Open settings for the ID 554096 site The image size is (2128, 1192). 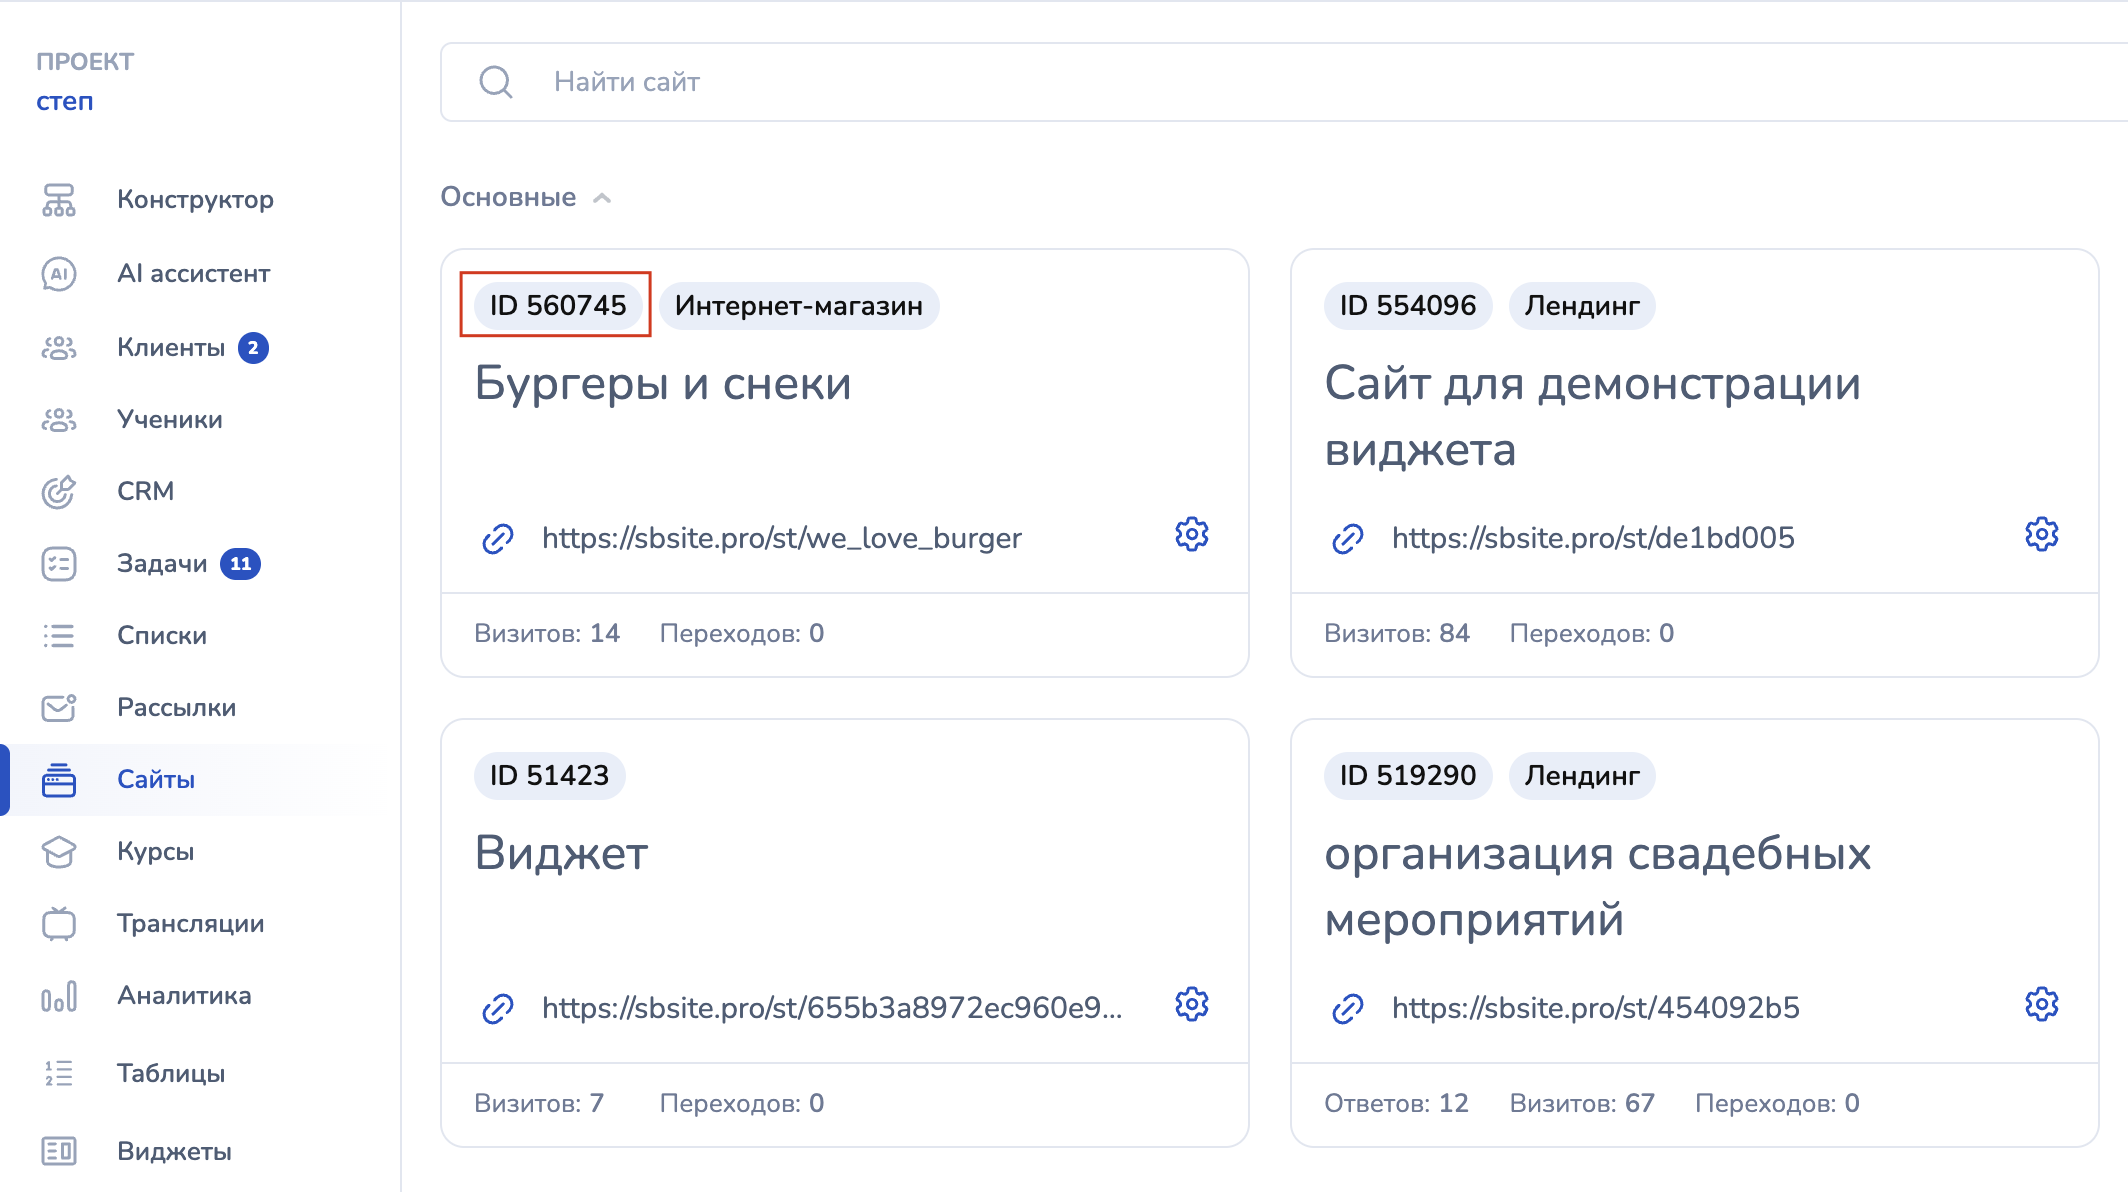2041,535
